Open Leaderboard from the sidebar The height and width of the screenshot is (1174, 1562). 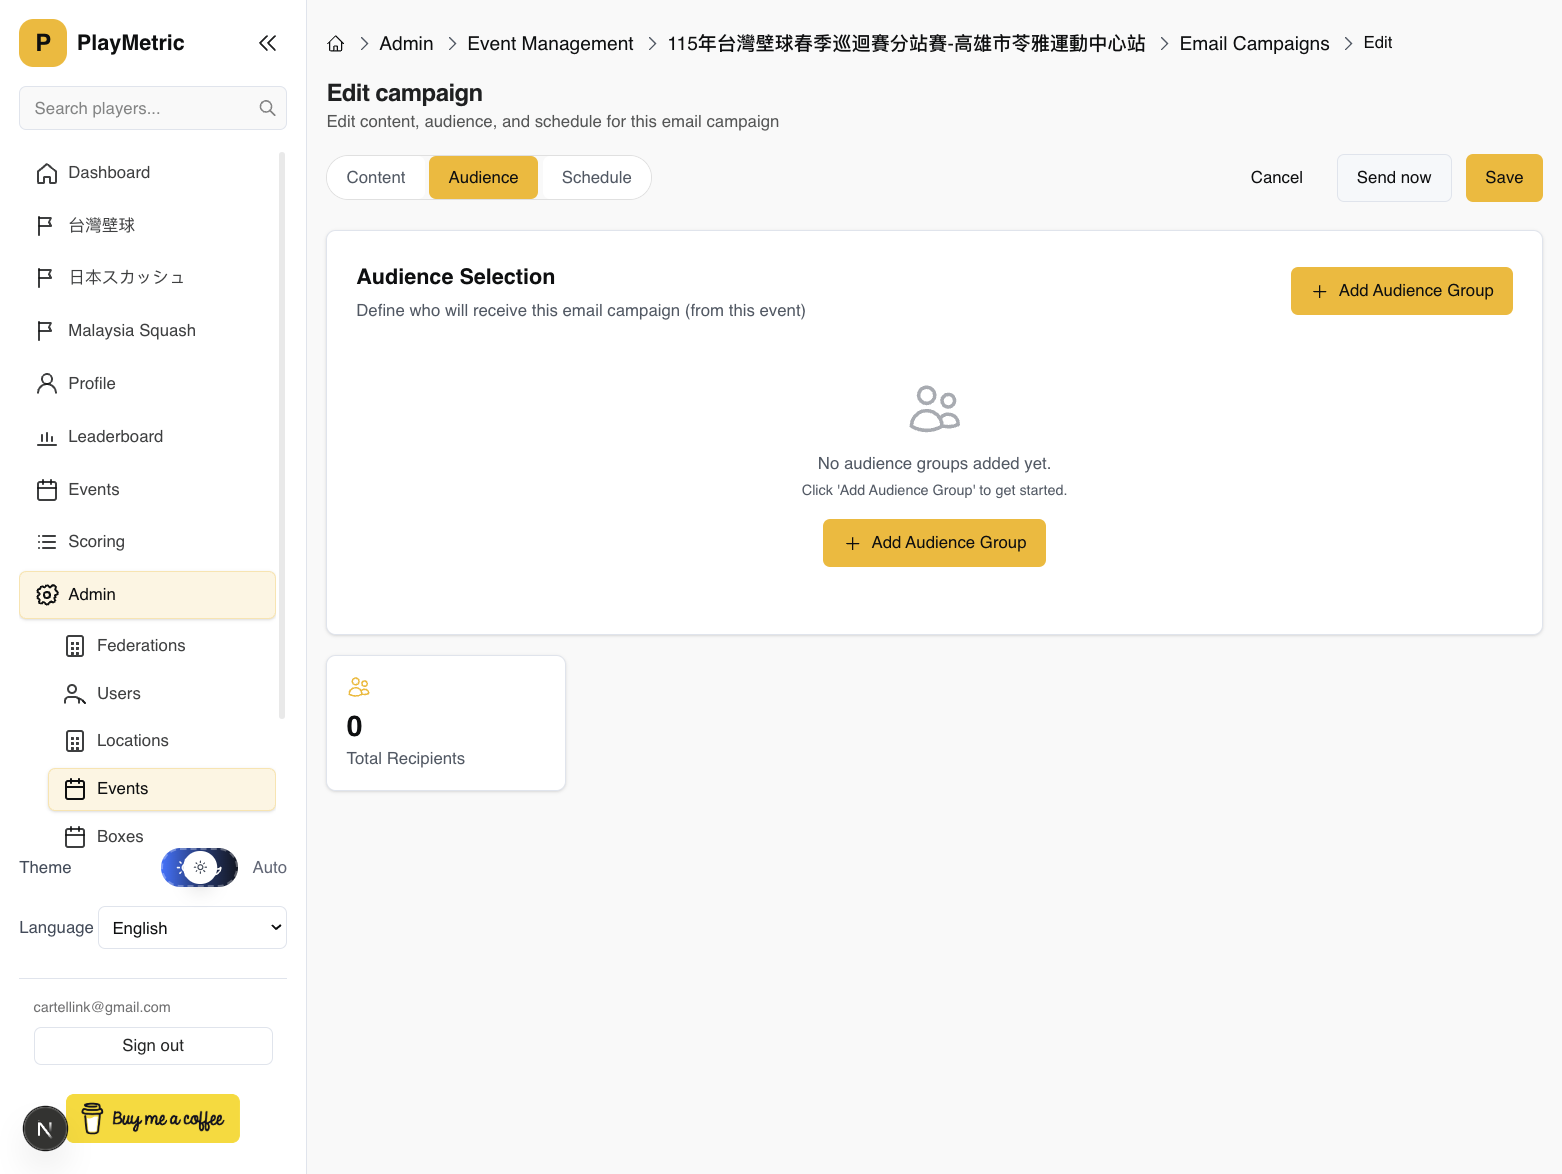[x=147, y=437]
